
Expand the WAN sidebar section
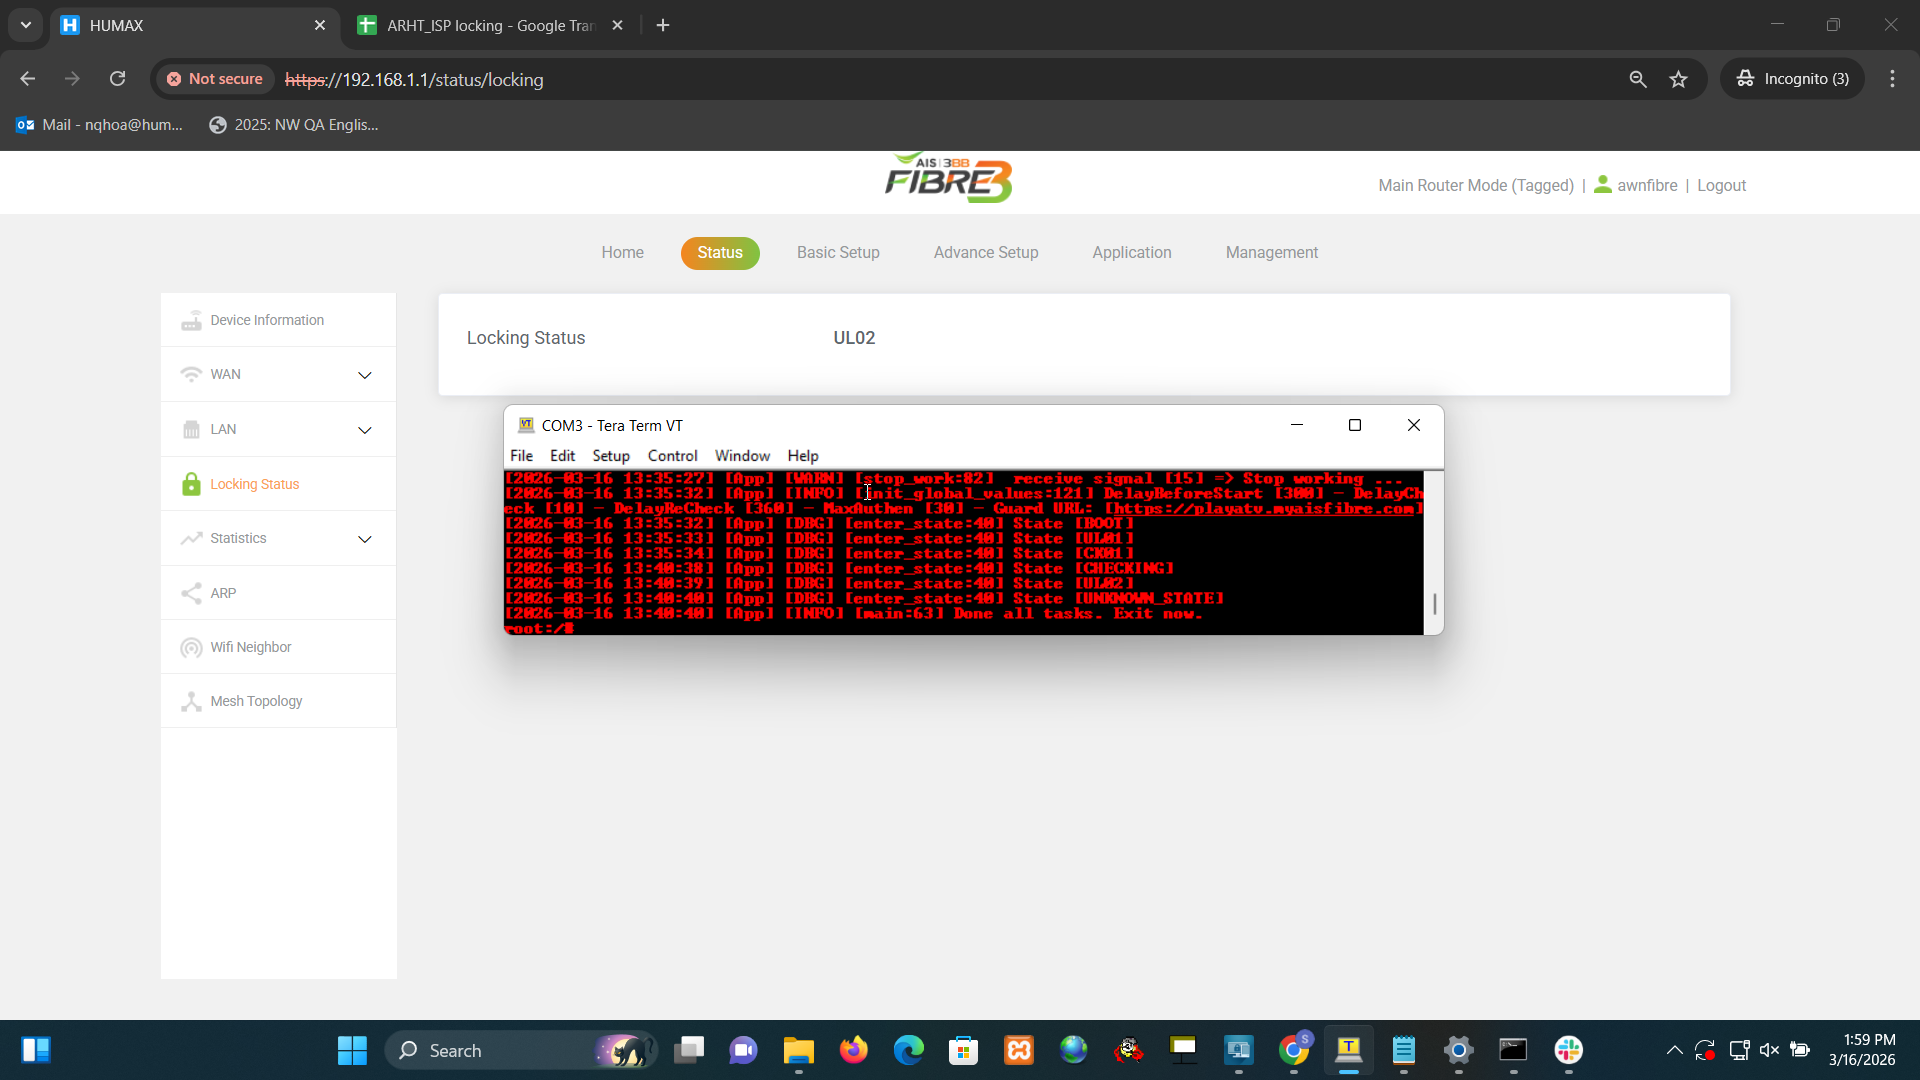point(365,375)
